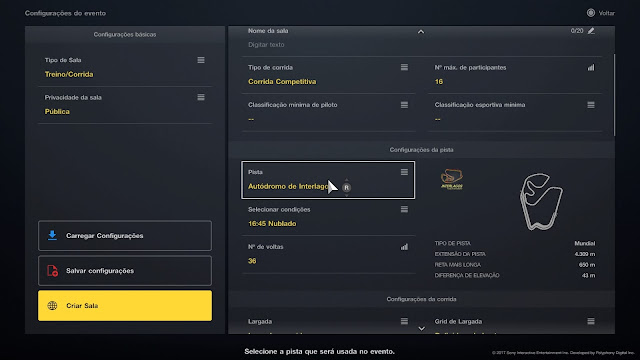Select the Pista Autódromo de Interlagos field
The height and width of the screenshot is (360, 640).
328,180
